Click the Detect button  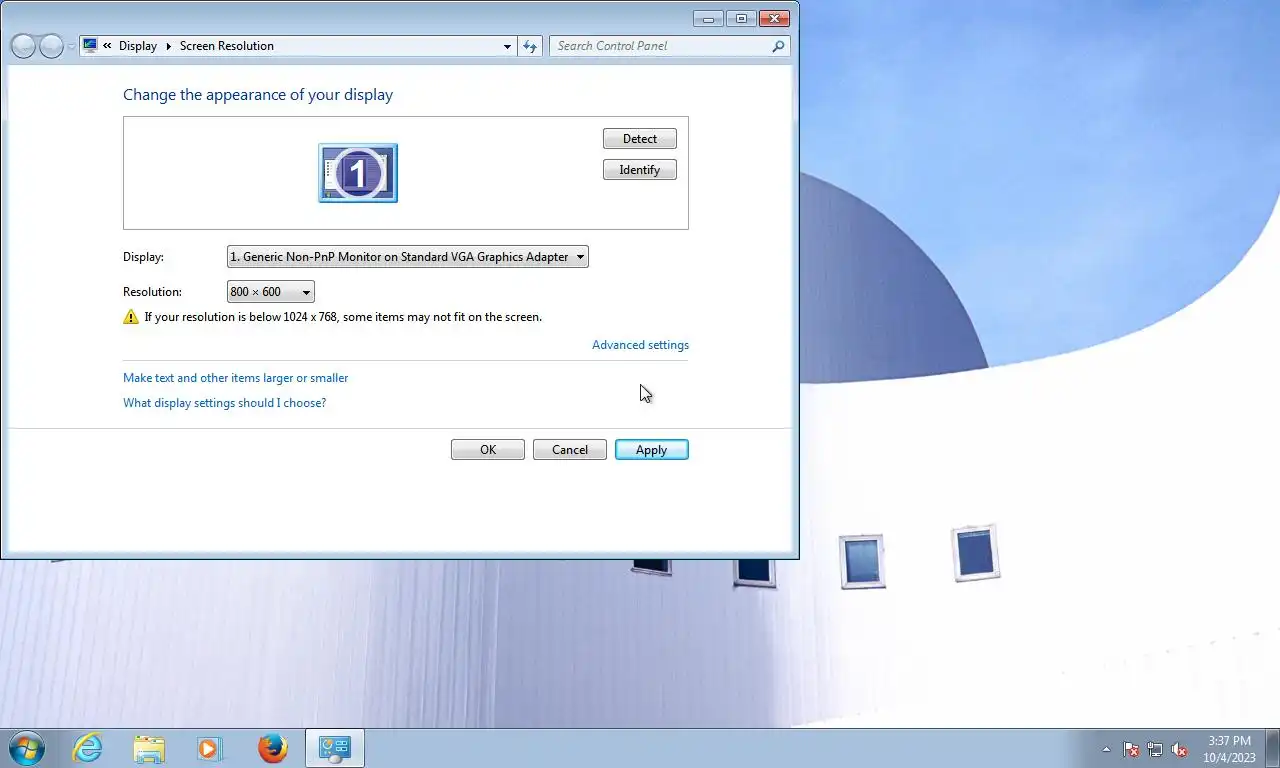click(640, 139)
